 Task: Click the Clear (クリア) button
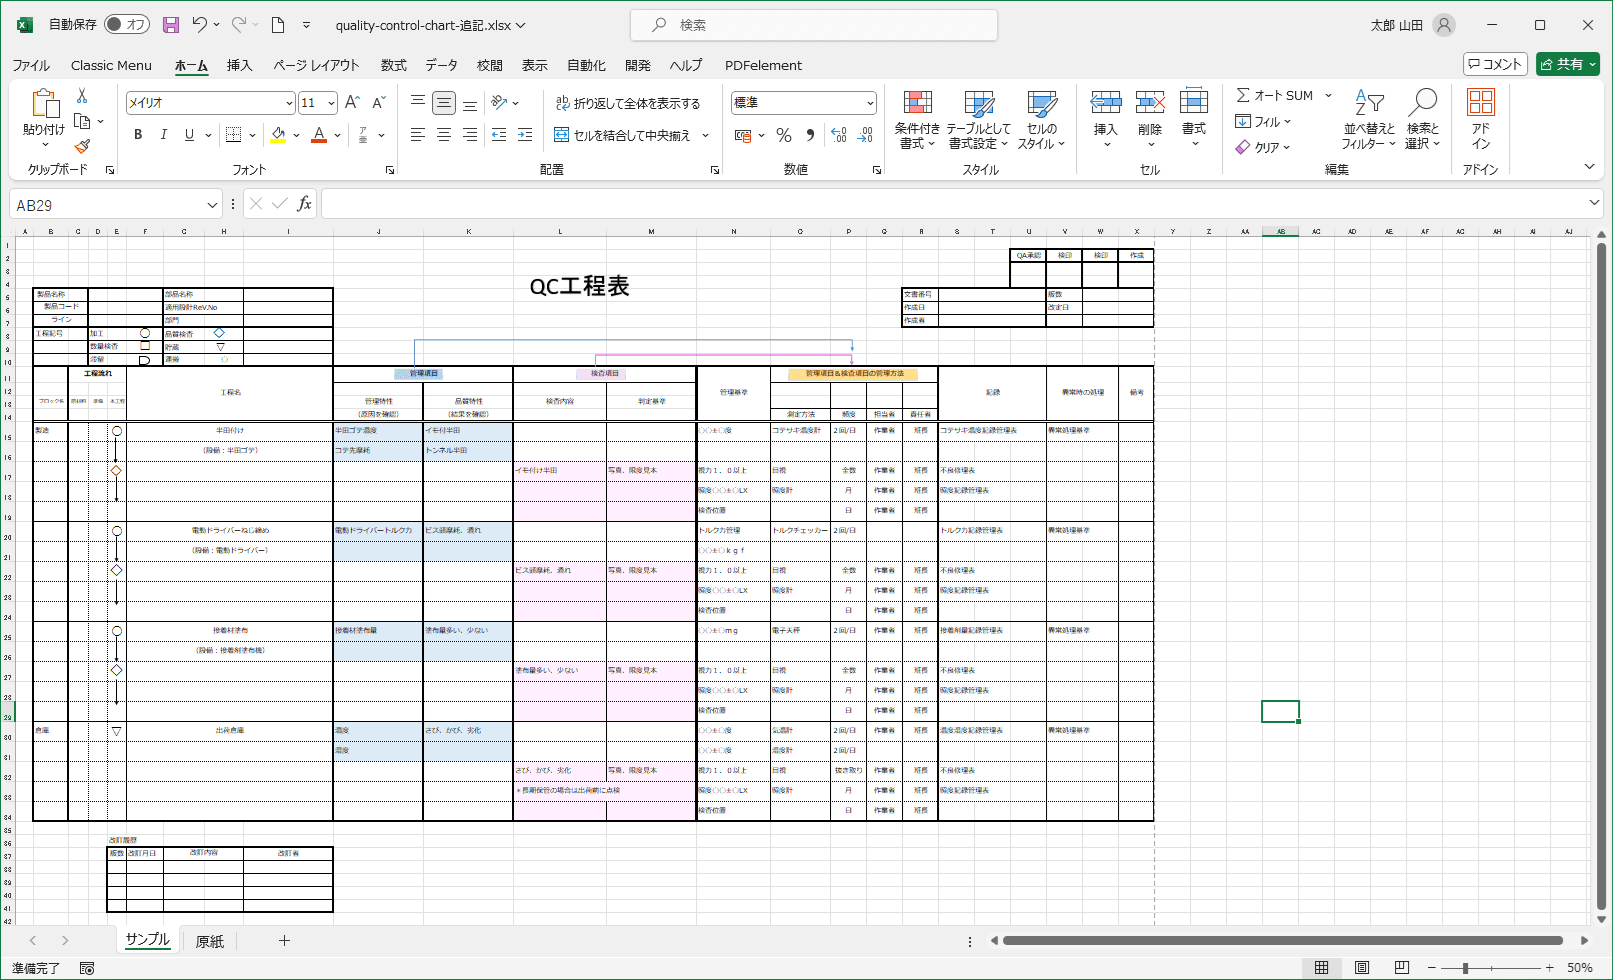coord(1262,147)
